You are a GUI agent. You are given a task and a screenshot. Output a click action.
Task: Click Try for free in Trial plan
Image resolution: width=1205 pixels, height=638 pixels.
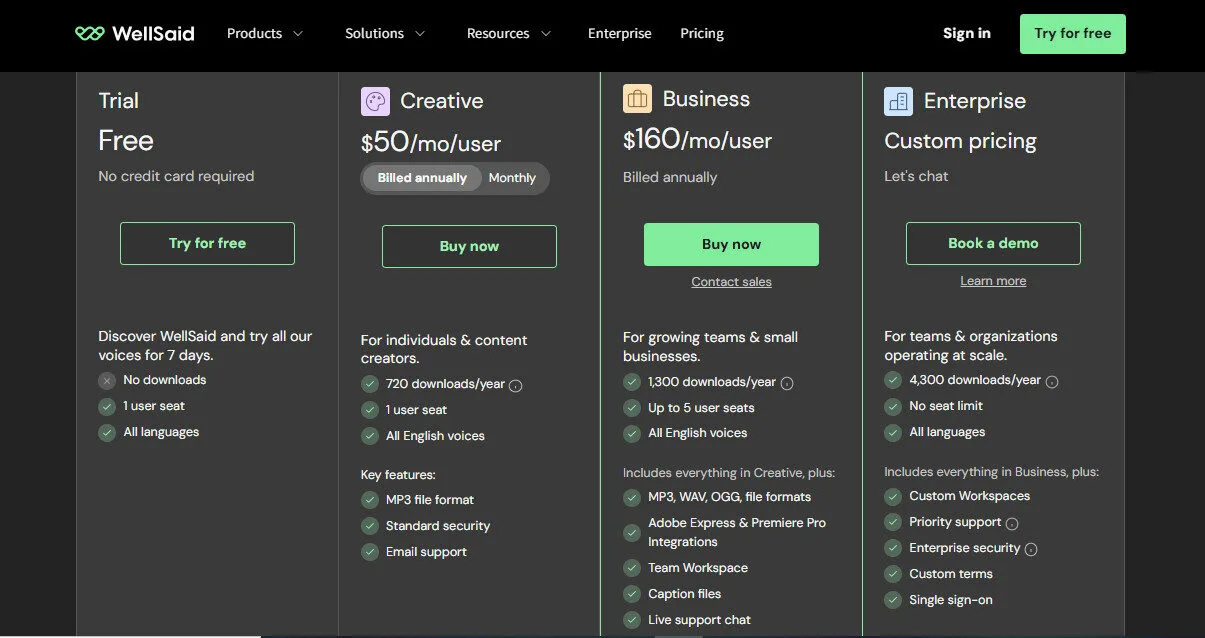207,243
